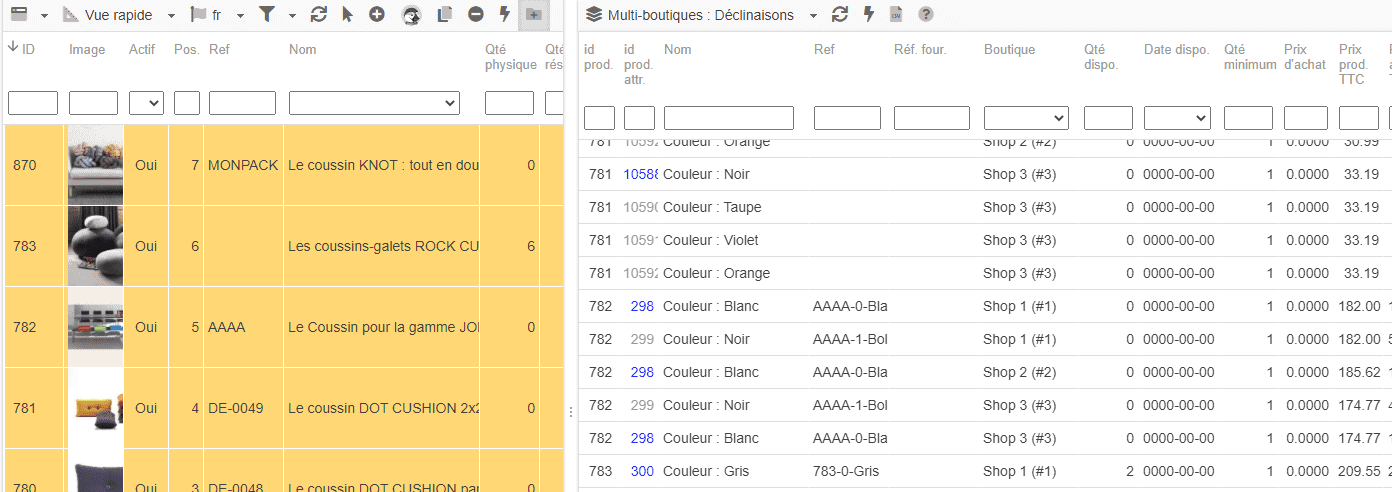Click the add-to-category folder plus icon
1392x492 pixels.
(x=534, y=15)
